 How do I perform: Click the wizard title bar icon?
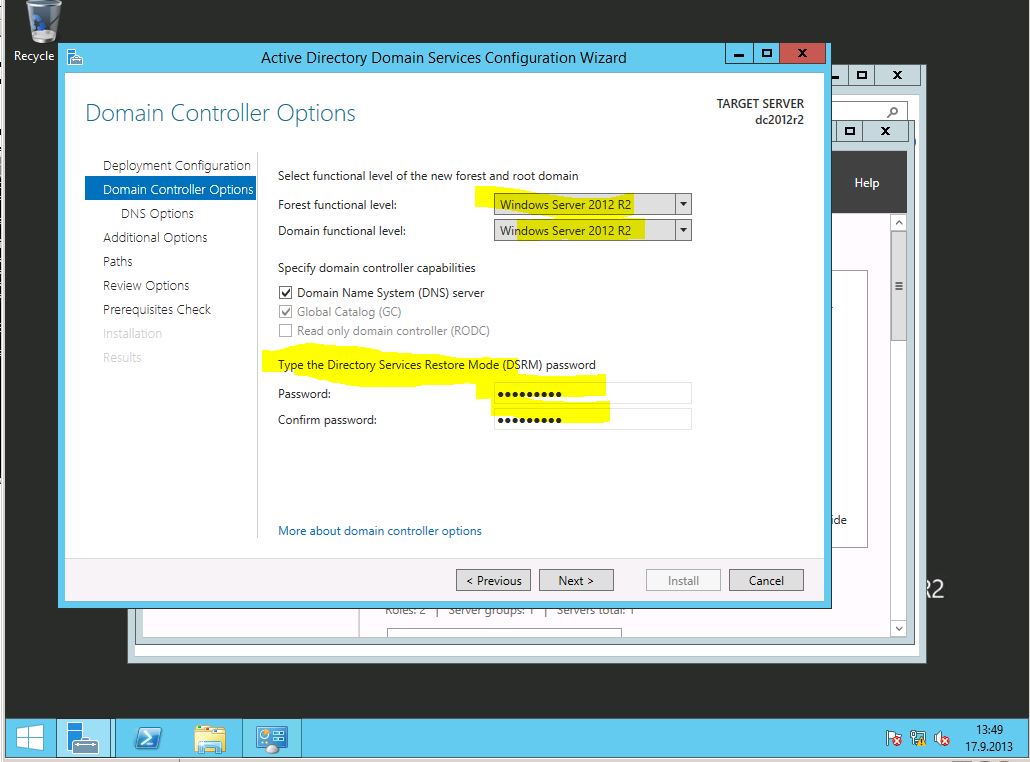click(x=75, y=58)
